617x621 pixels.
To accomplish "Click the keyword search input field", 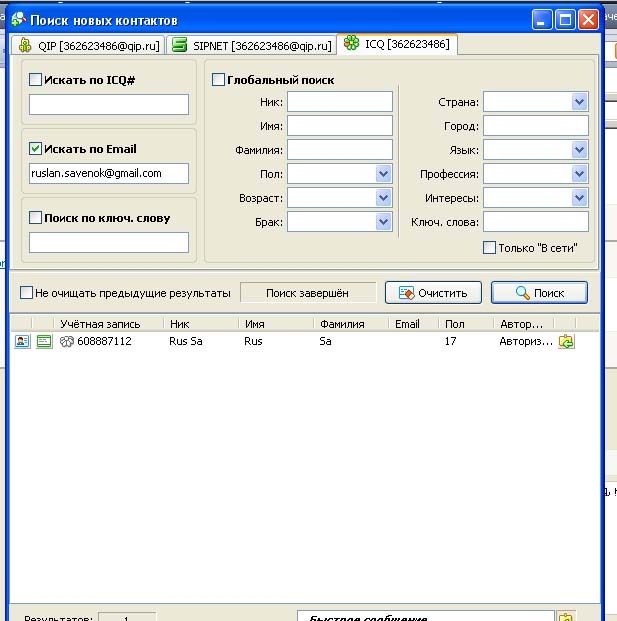I will 109,242.
